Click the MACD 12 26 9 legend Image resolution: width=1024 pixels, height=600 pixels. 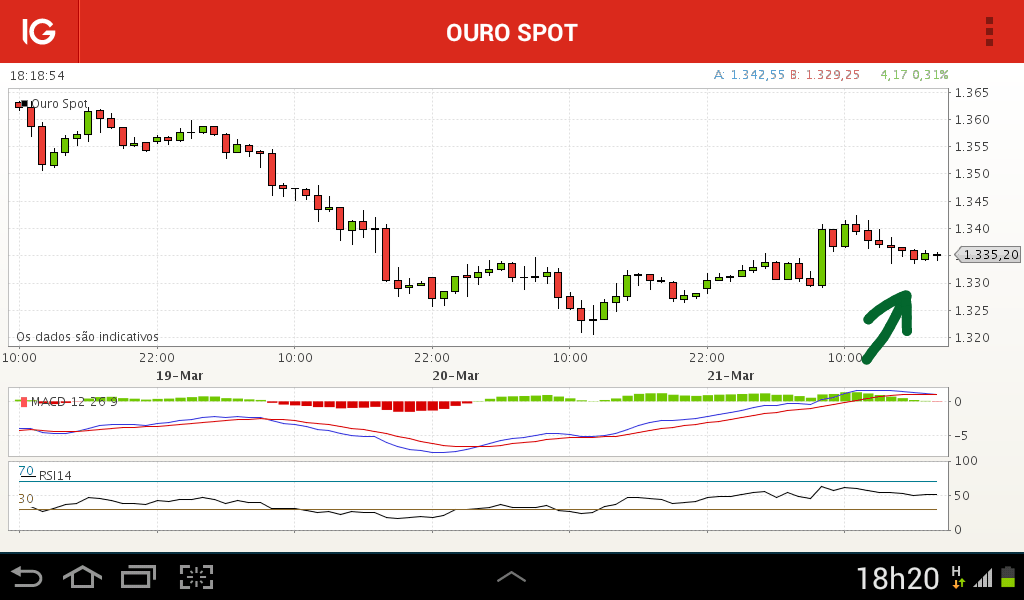pos(74,402)
